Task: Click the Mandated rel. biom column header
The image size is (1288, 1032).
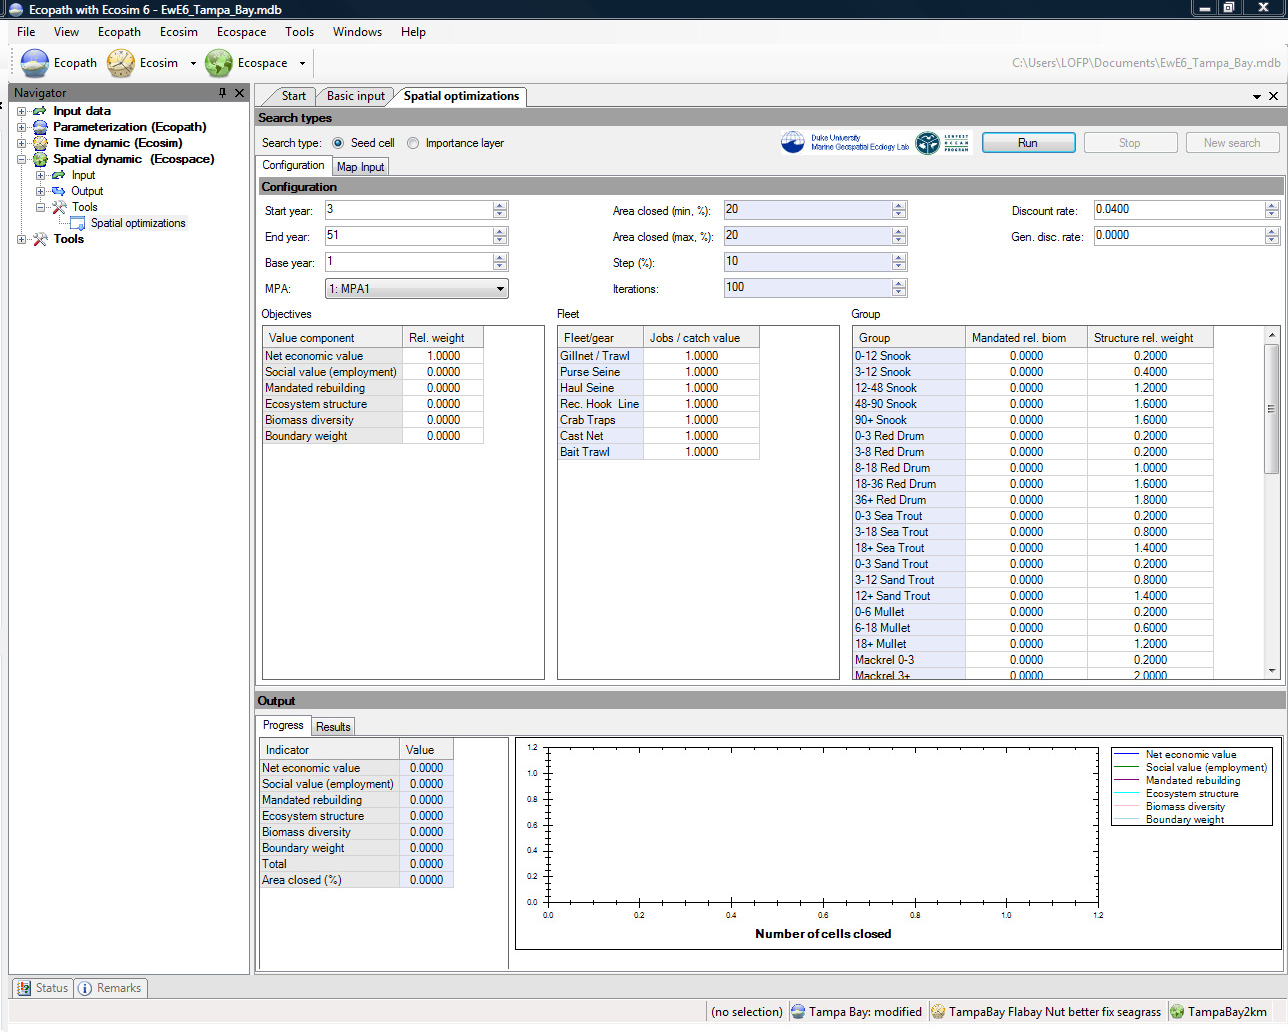Action: coord(1026,338)
